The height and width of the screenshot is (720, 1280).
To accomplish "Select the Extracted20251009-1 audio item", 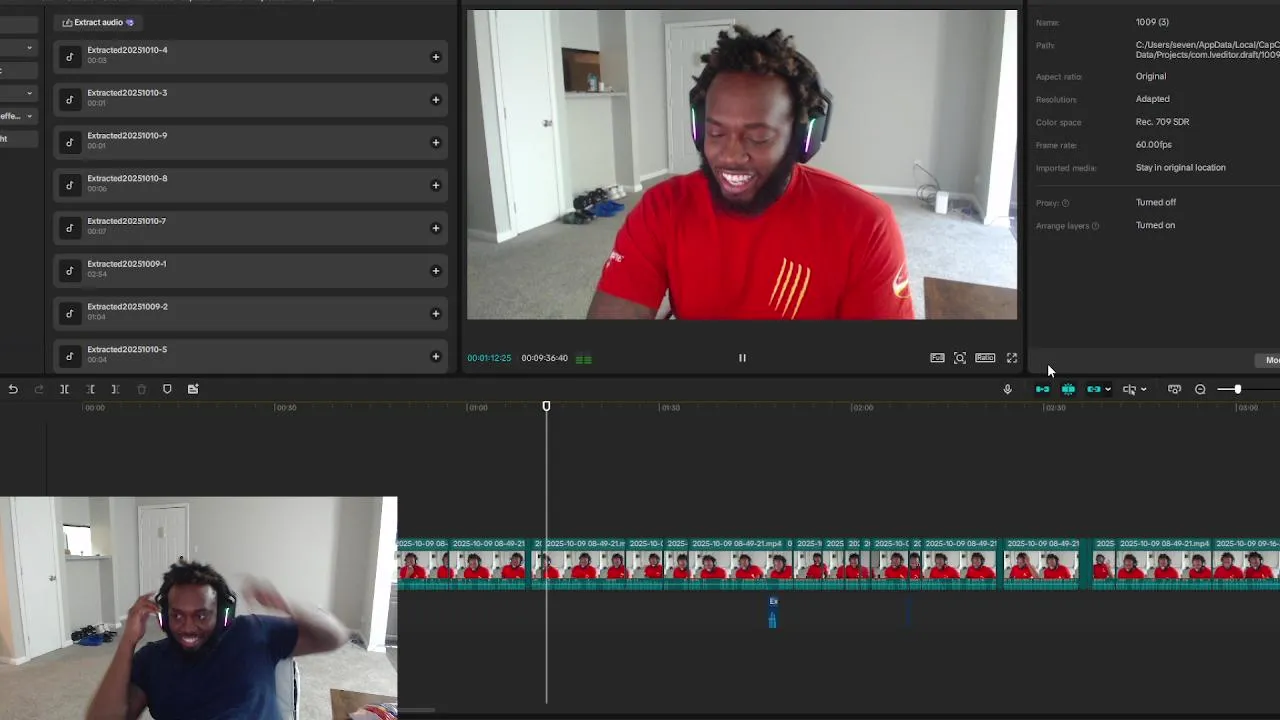I will click(x=250, y=270).
